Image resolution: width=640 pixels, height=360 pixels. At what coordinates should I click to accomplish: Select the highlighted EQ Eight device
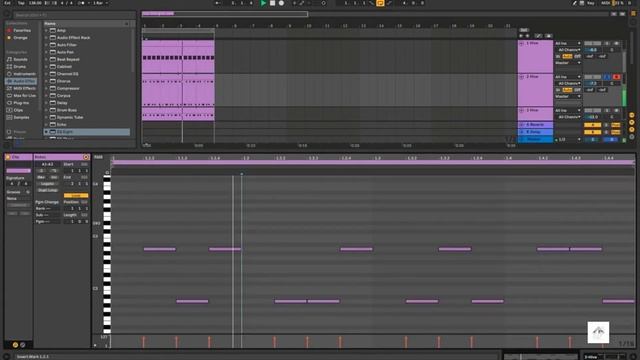[87, 132]
